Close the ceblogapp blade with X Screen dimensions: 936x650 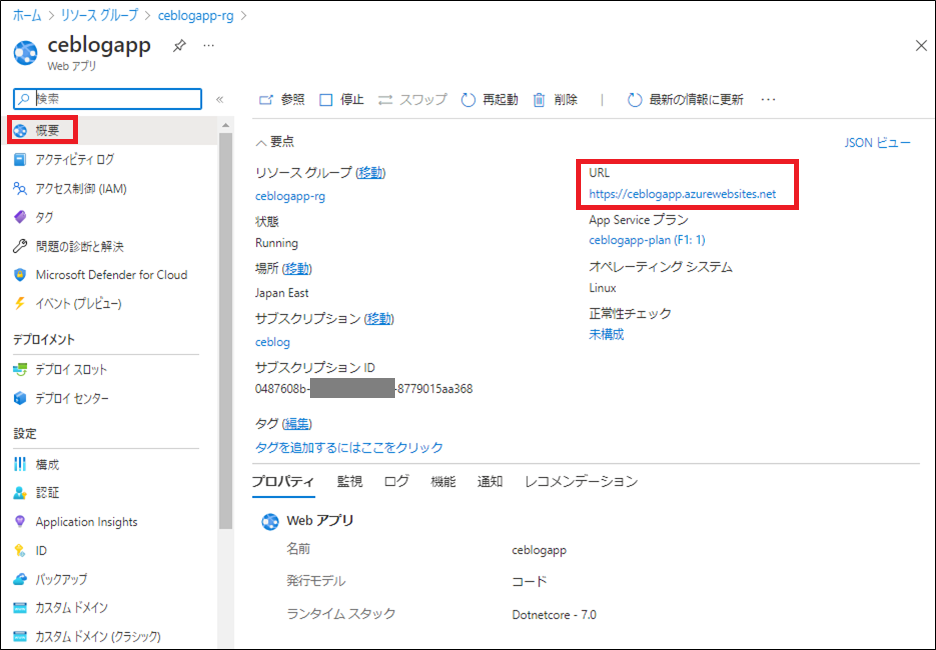[x=921, y=46]
